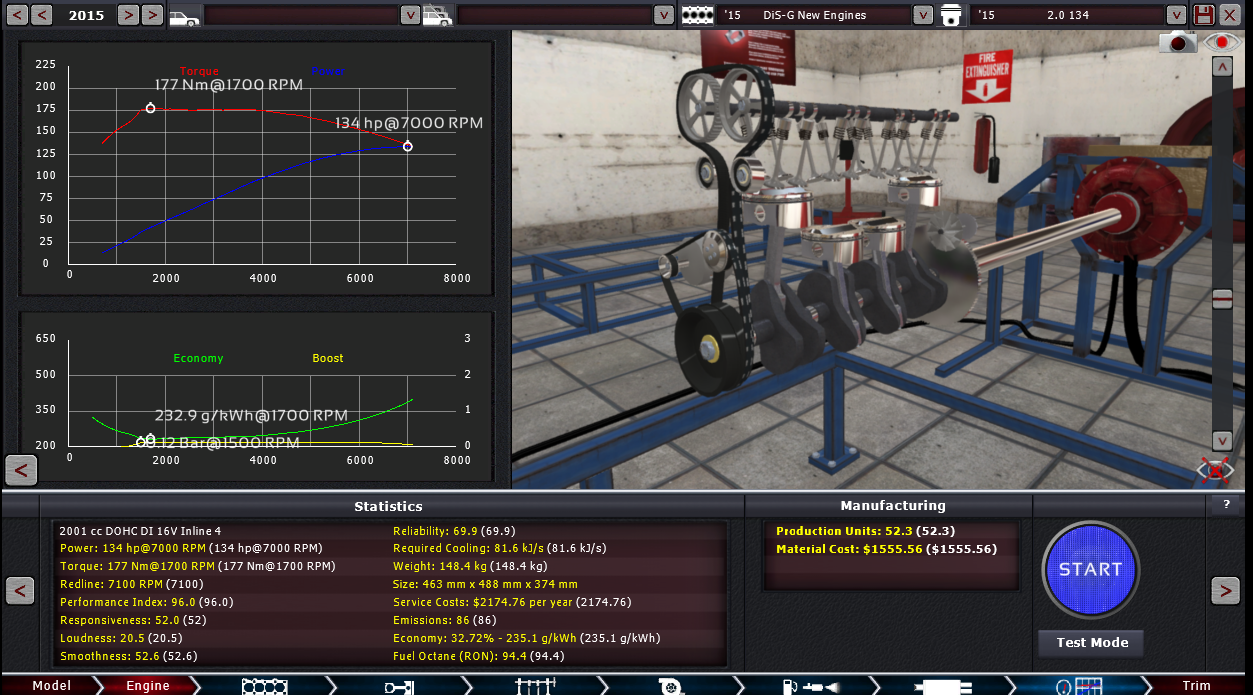
Task: Click the engine family block icon
Action: (697, 16)
